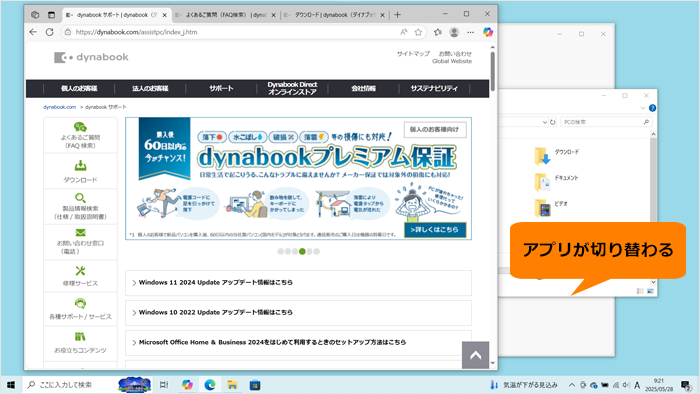The height and width of the screenshot is (394, 700).
Task: Open the clock and date display
Action: pos(659,385)
